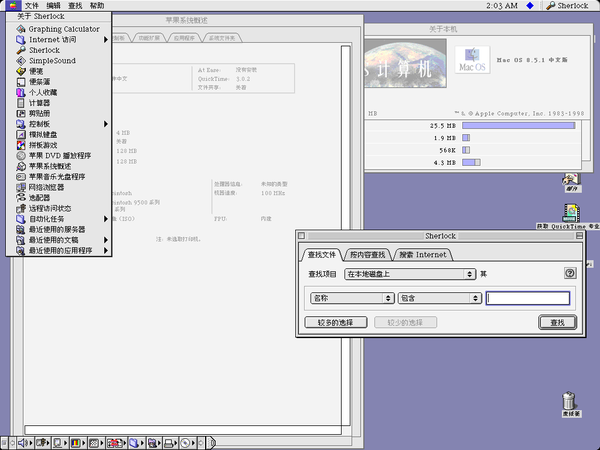Image resolution: width=600 pixels, height=450 pixels.
Task: Open the 名称 criteria dropdown
Action: (x=352, y=298)
